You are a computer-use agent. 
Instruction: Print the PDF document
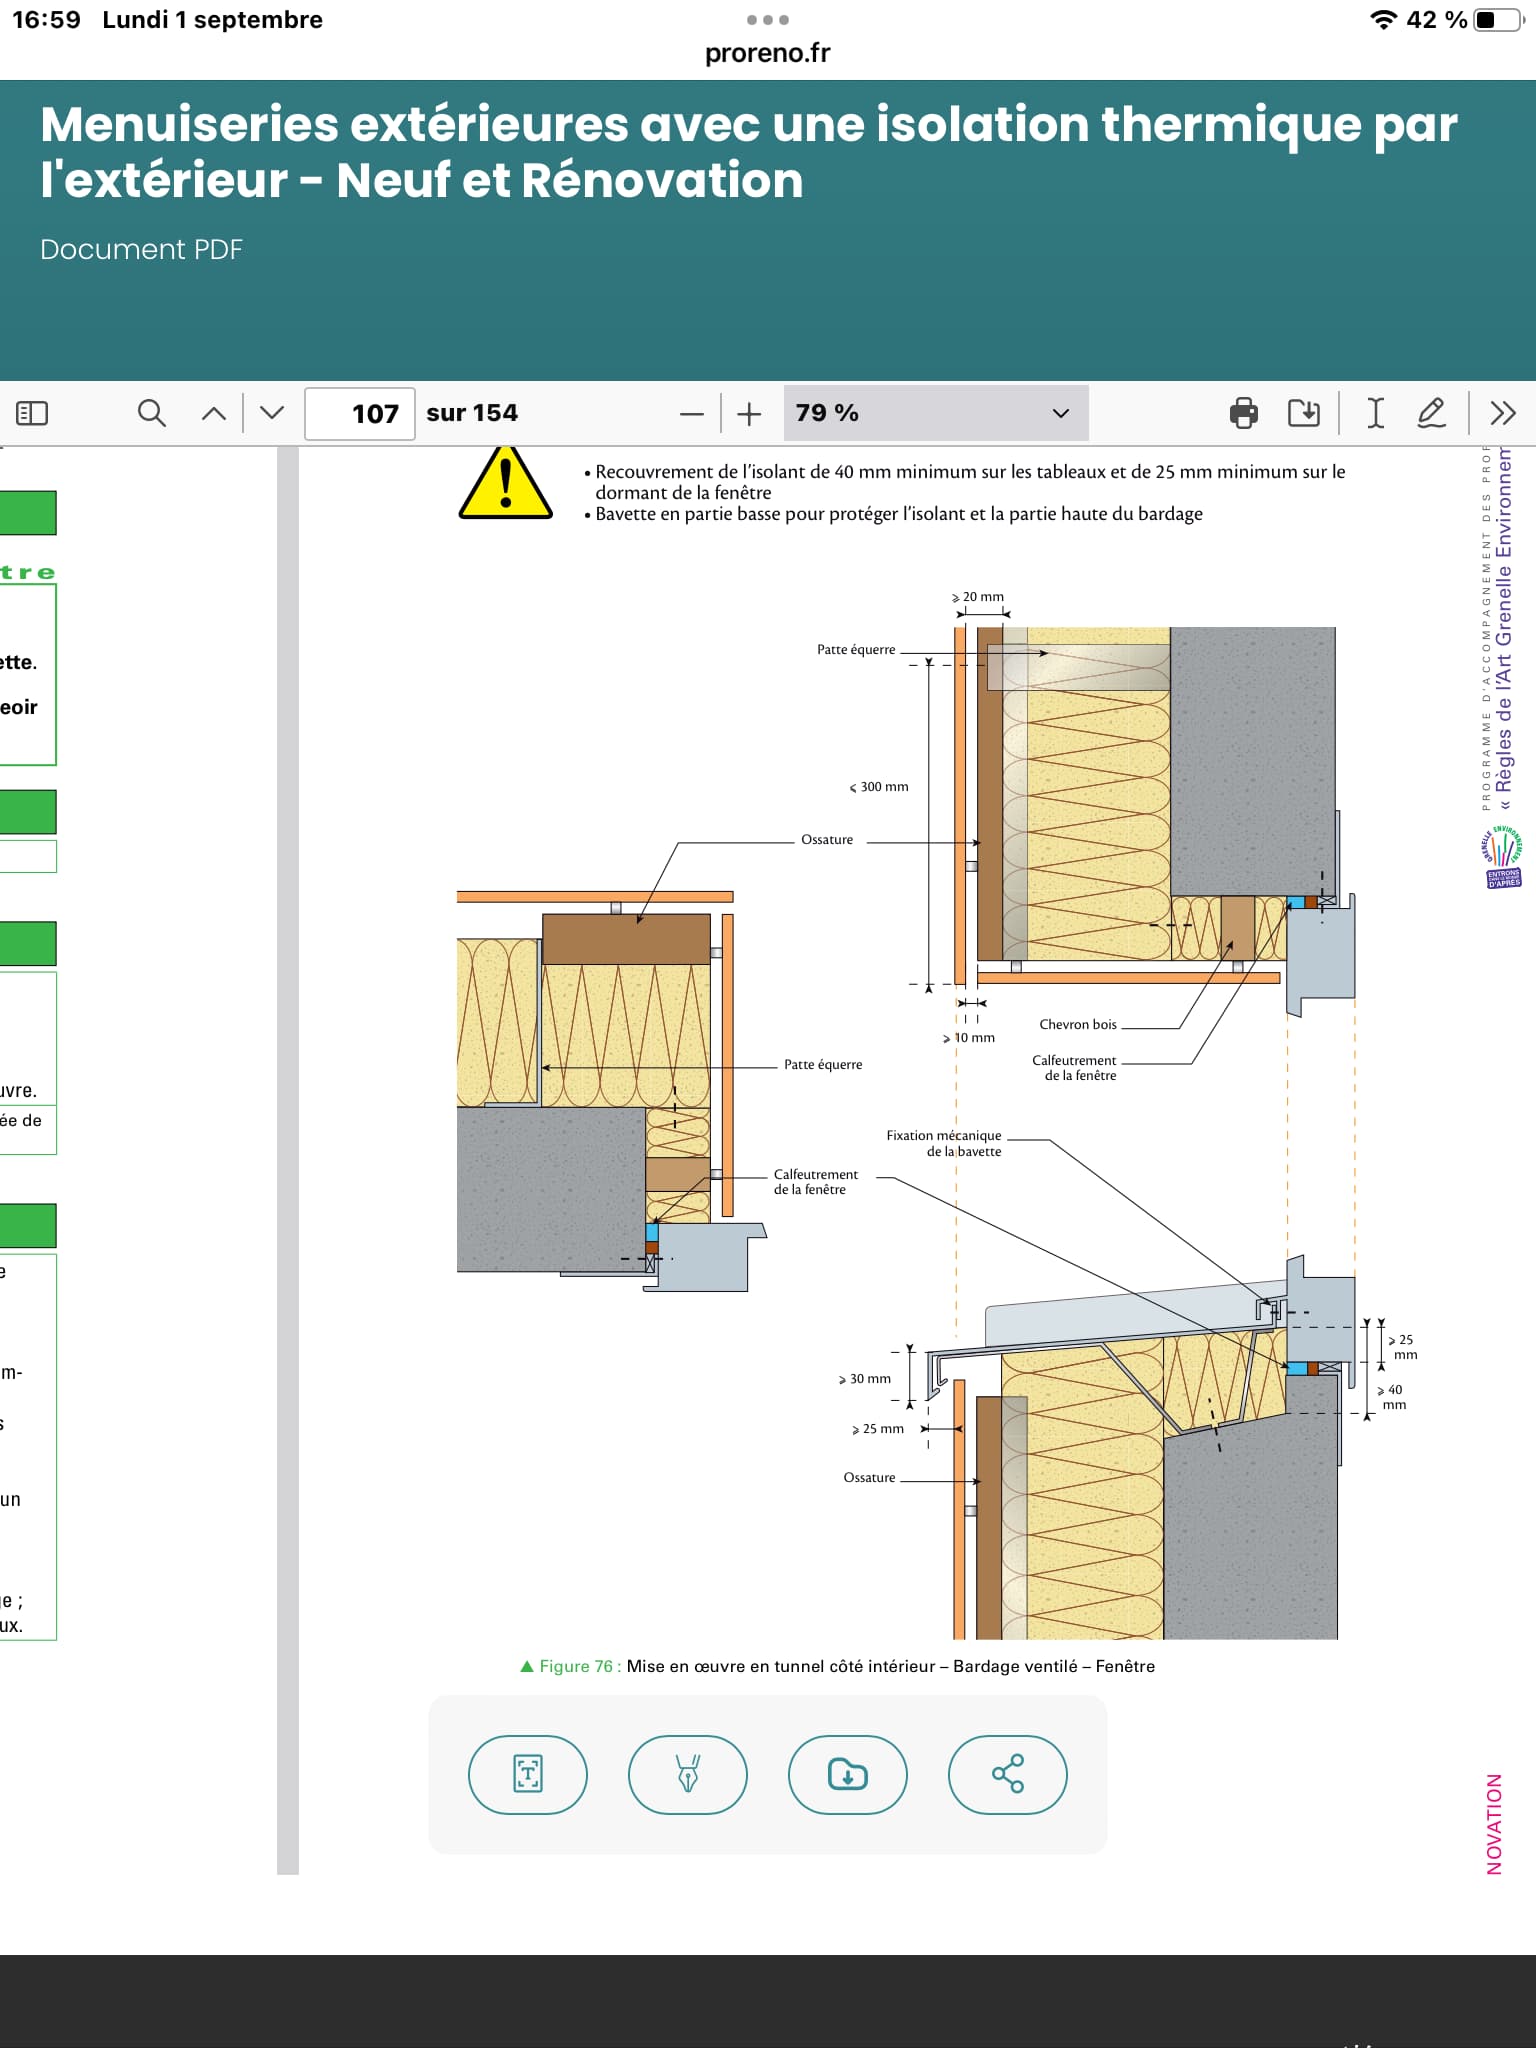pos(1243,413)
